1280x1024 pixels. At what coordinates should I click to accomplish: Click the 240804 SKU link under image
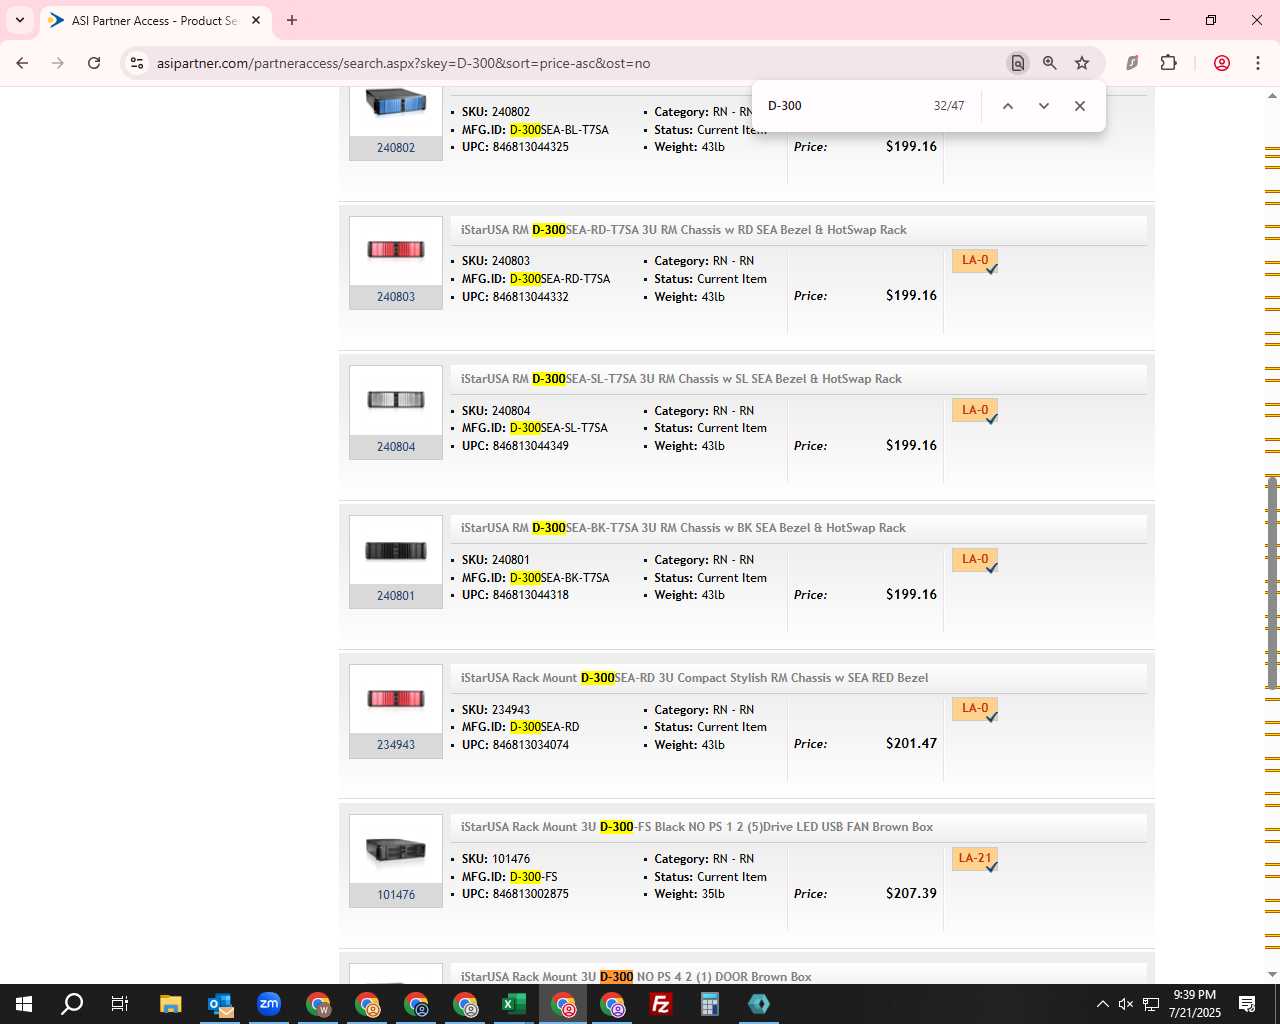pos(396,447)
